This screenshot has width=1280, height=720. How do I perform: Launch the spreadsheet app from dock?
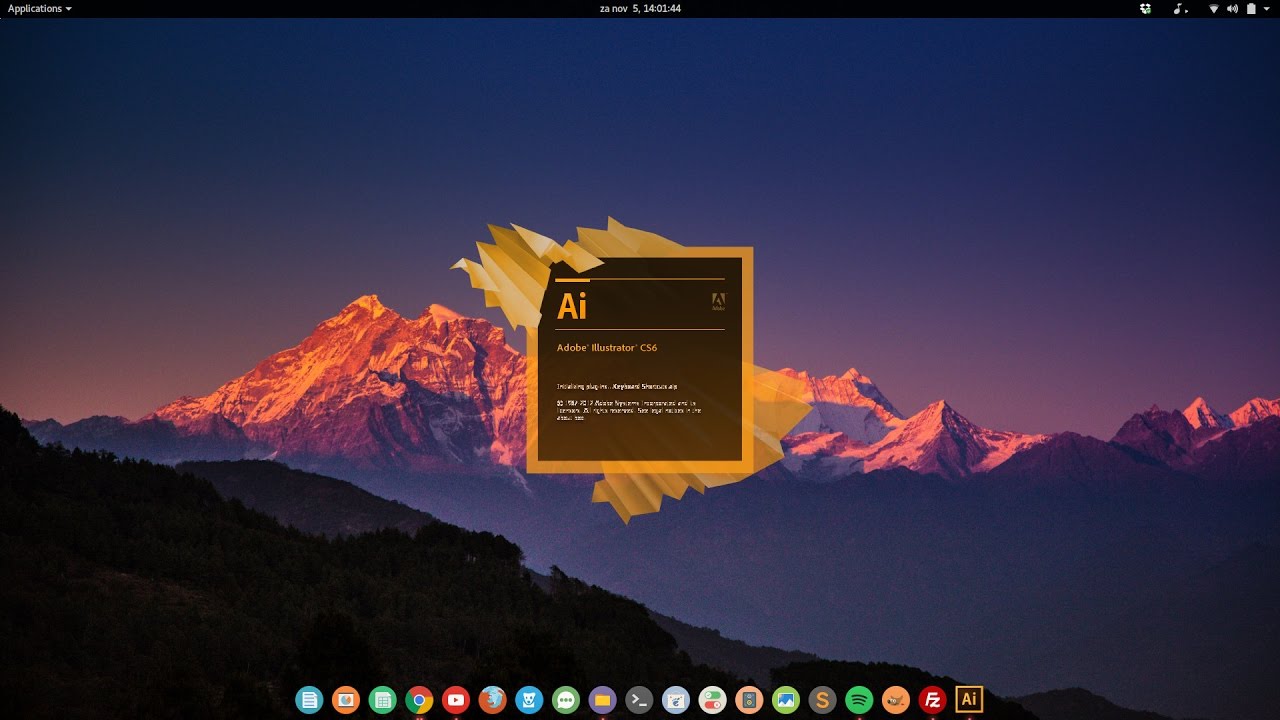point(382,700)
